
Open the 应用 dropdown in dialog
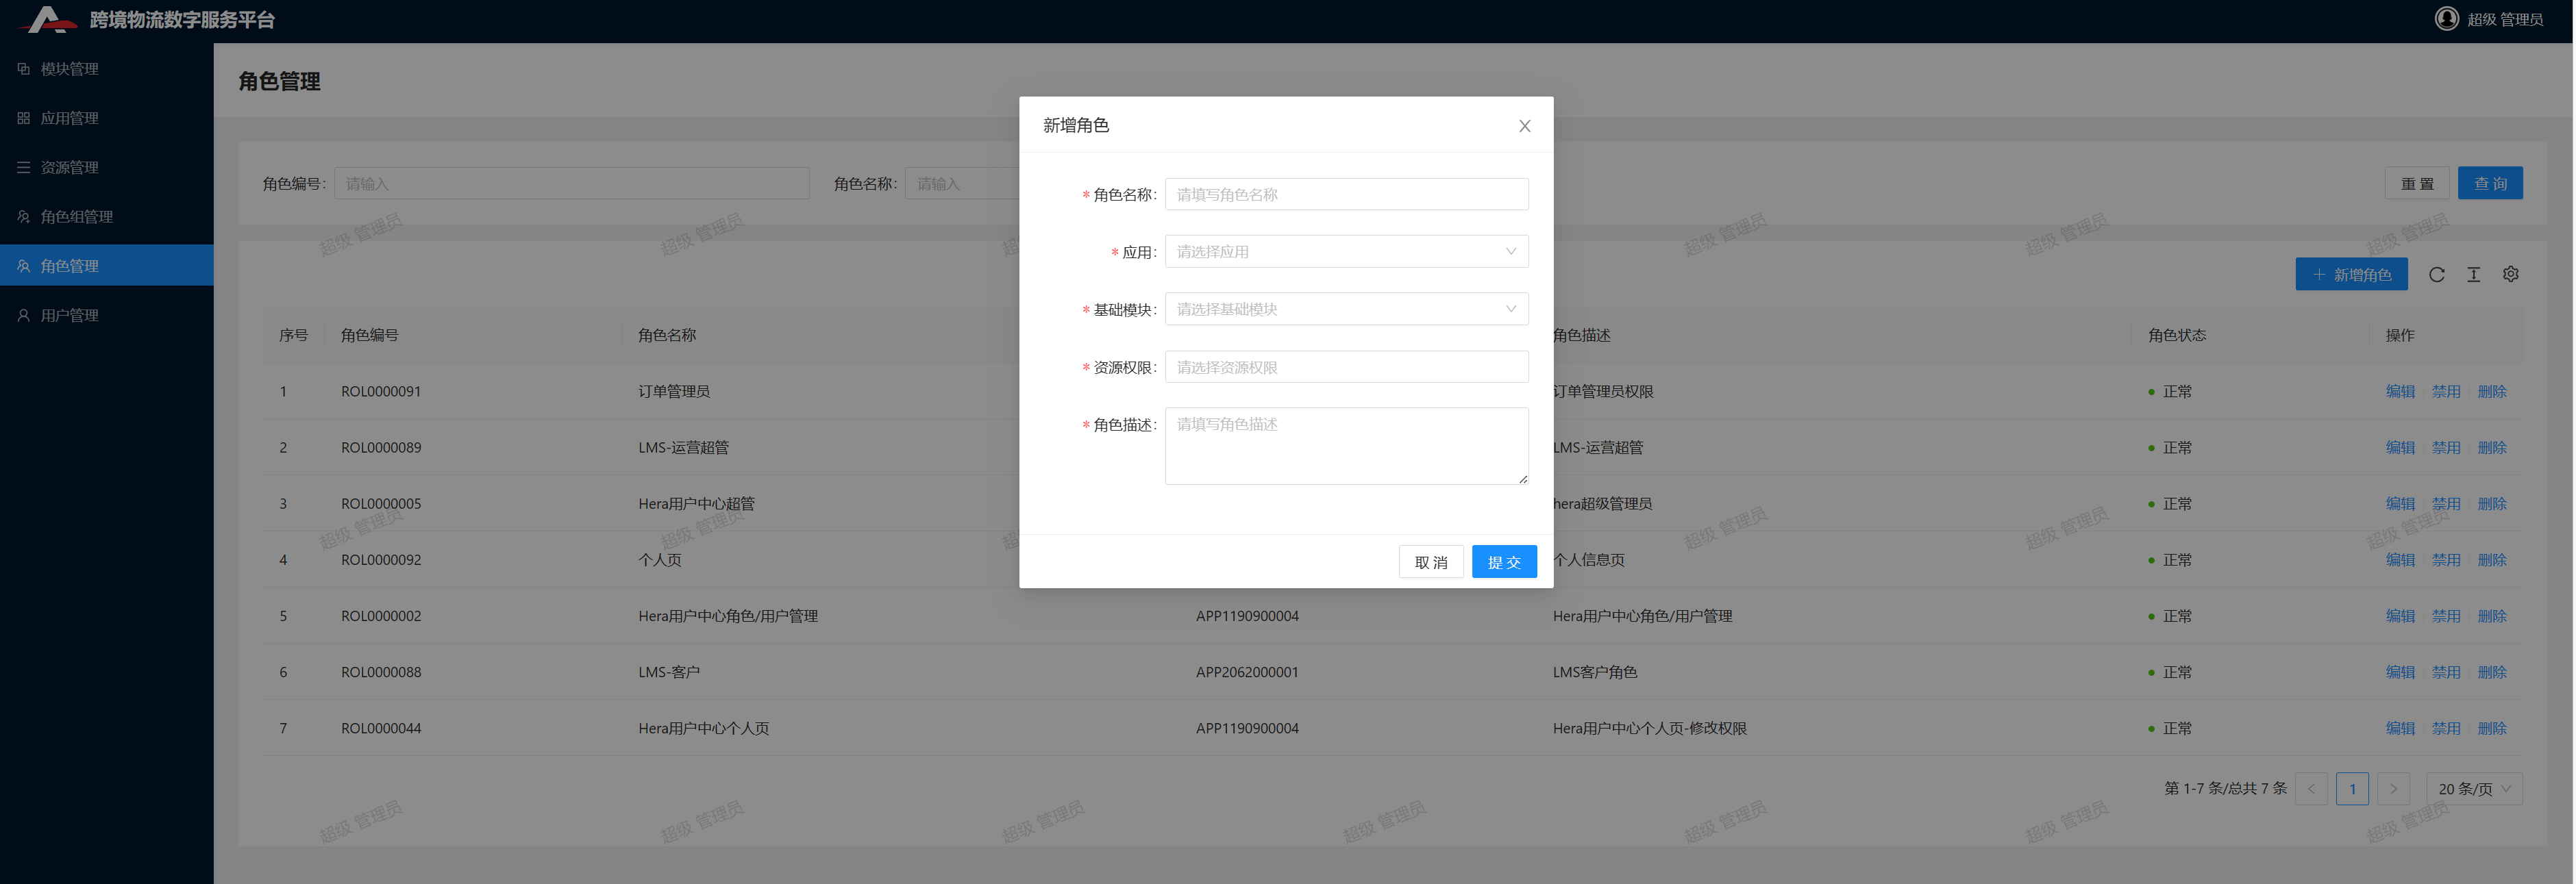(x=1346, y=251)
